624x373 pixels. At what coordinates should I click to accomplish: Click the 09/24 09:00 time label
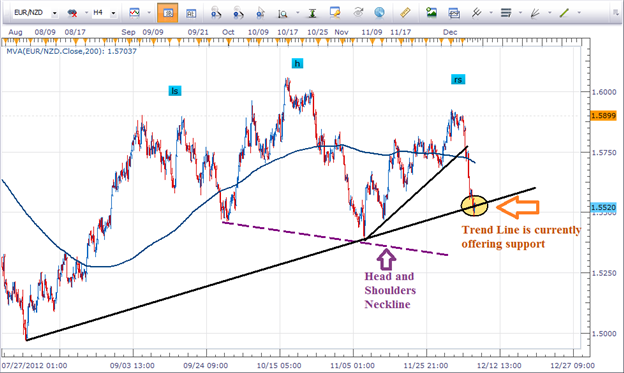[x=206, y=365]
